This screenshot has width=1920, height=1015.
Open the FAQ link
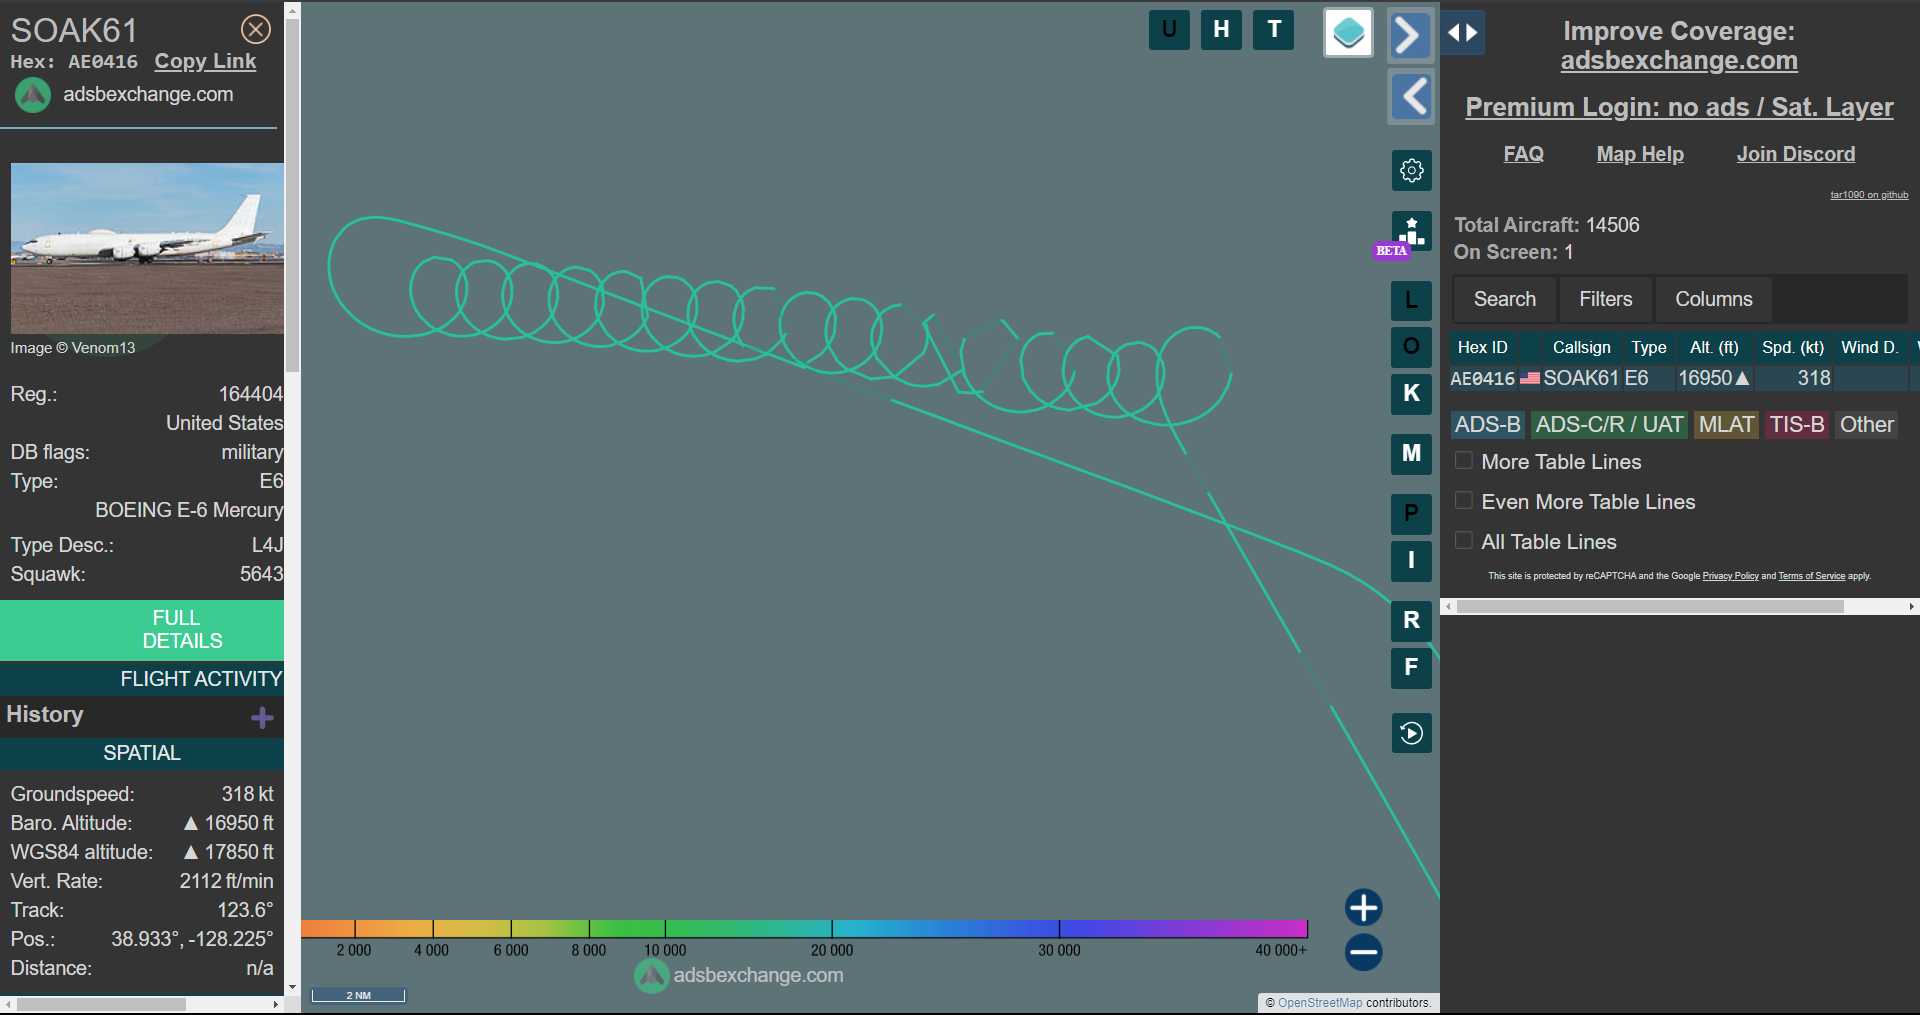tap(1523, 154)
